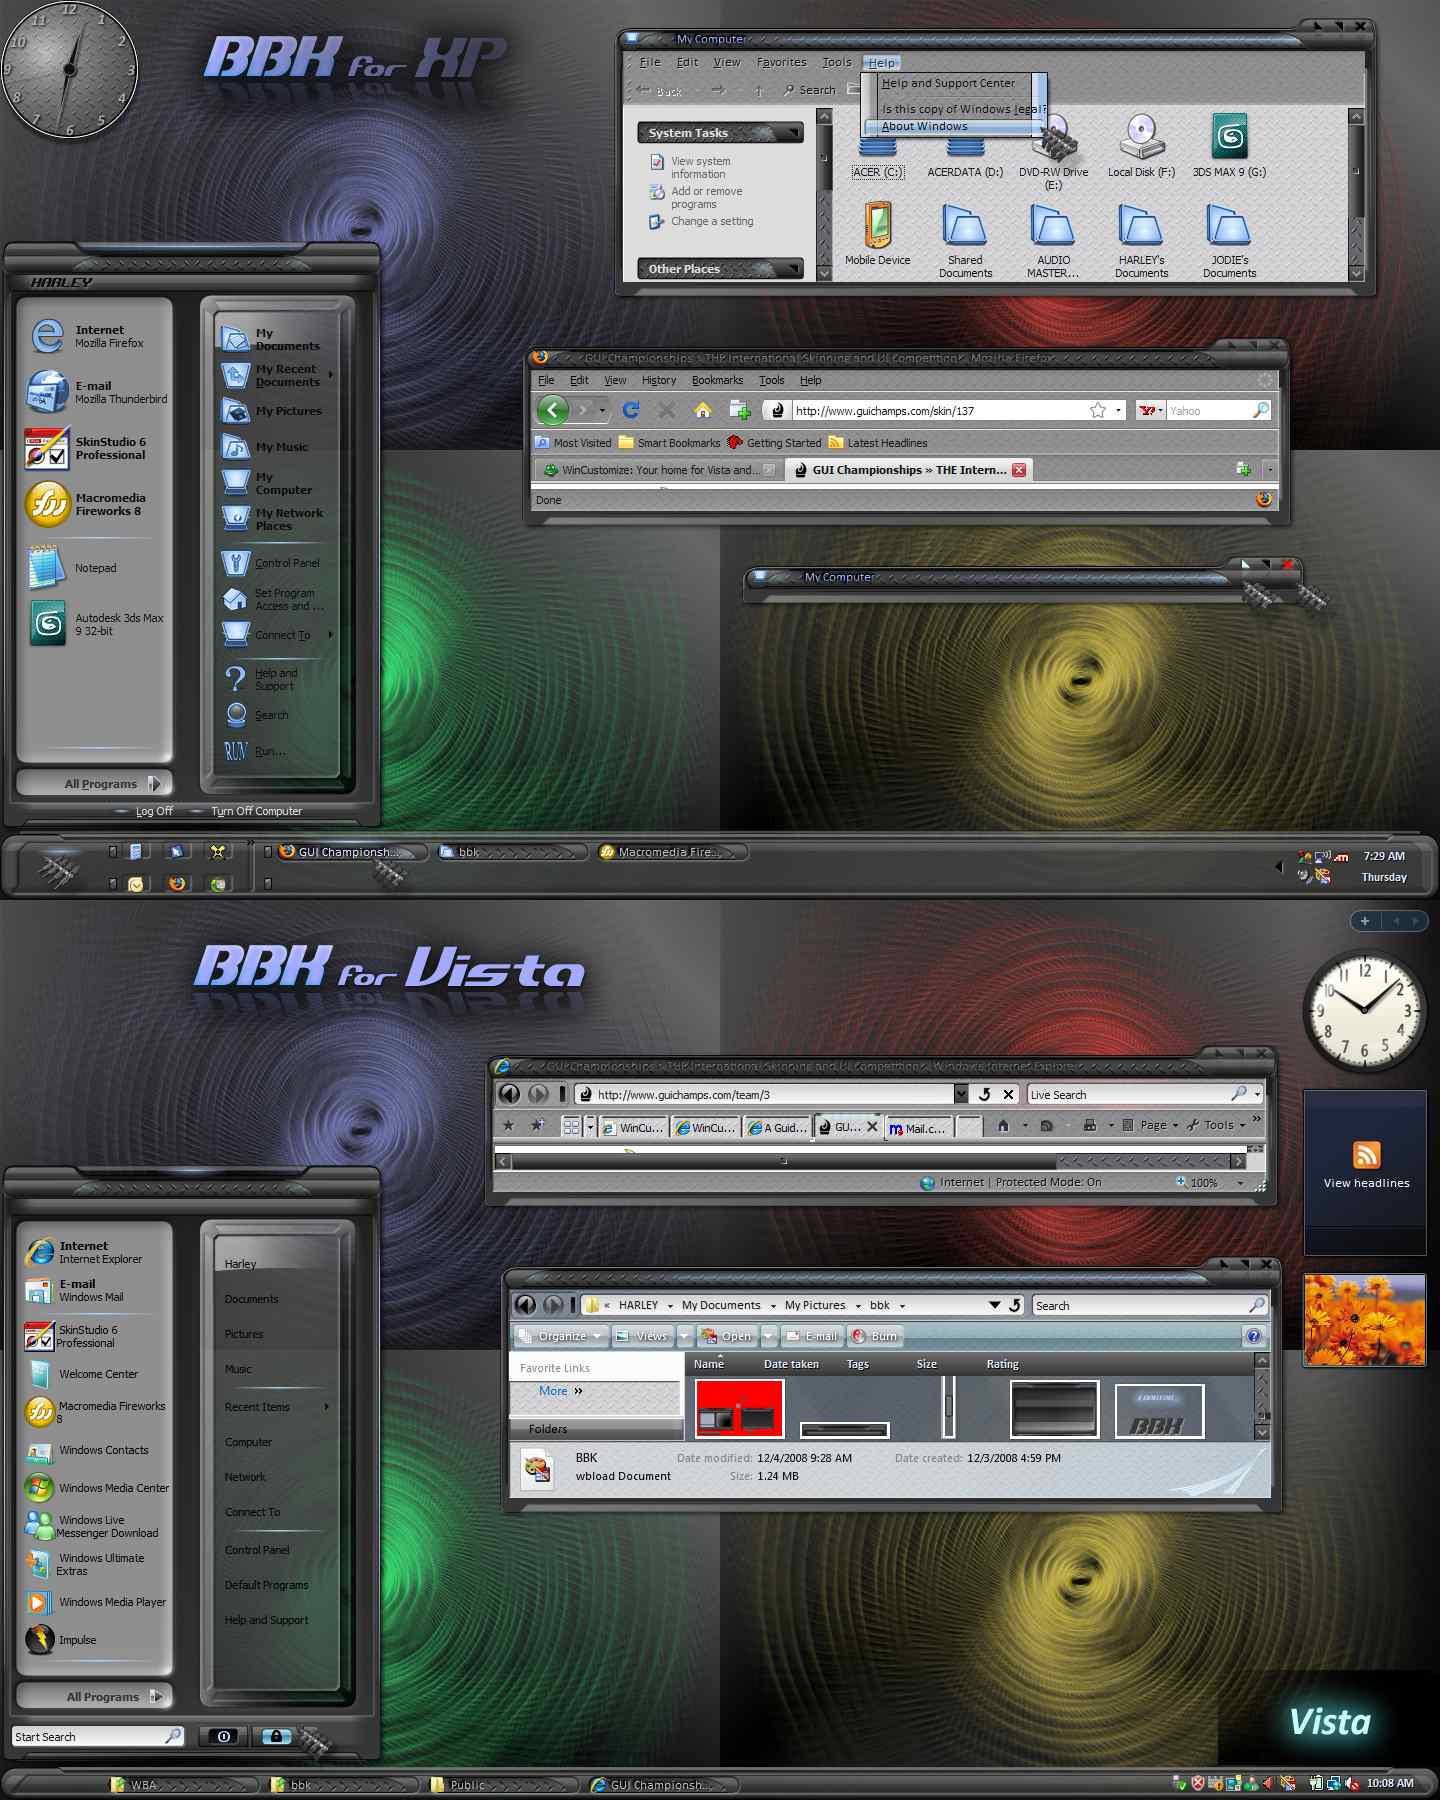1440x1800 pixels.
Task: Collapse System Tasks panel in My Computer
Action: click(x=794, y=133)
